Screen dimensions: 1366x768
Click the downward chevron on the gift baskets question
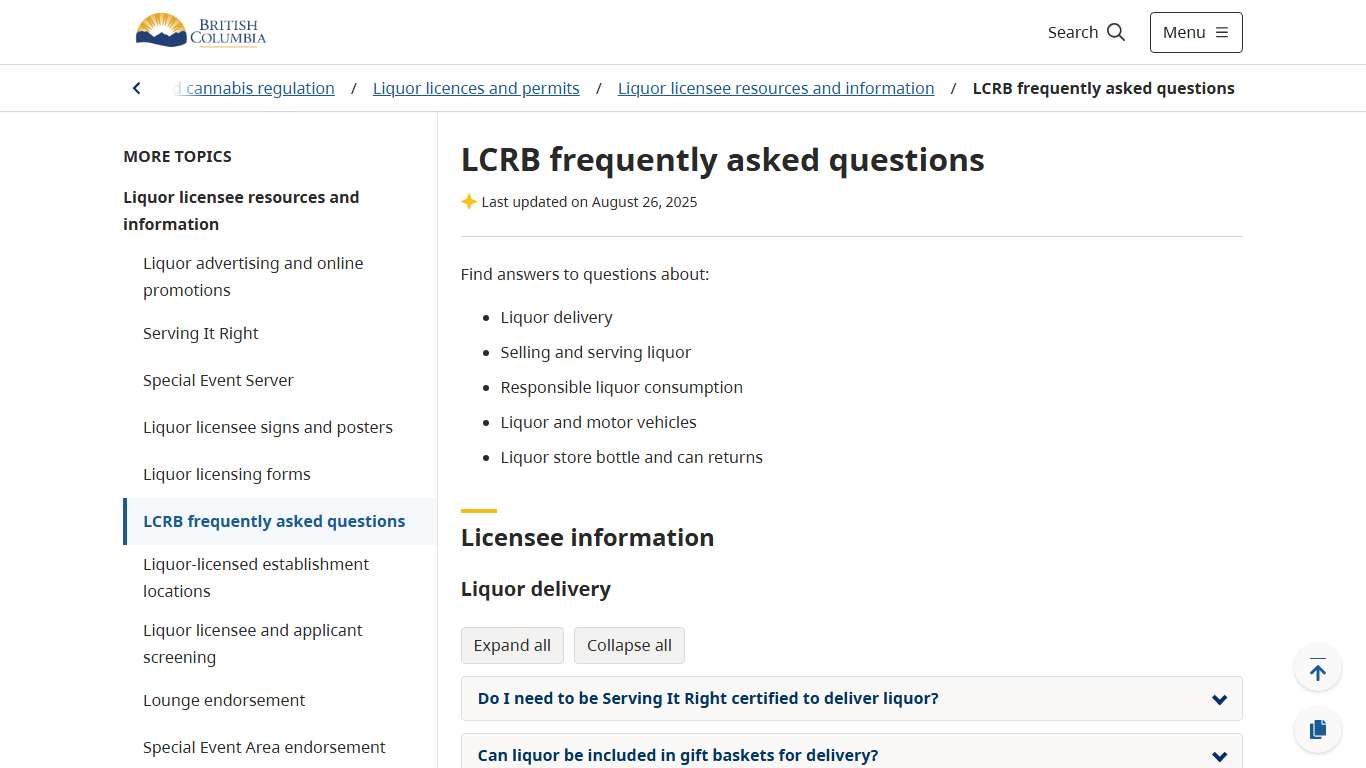pos(1219,756)
